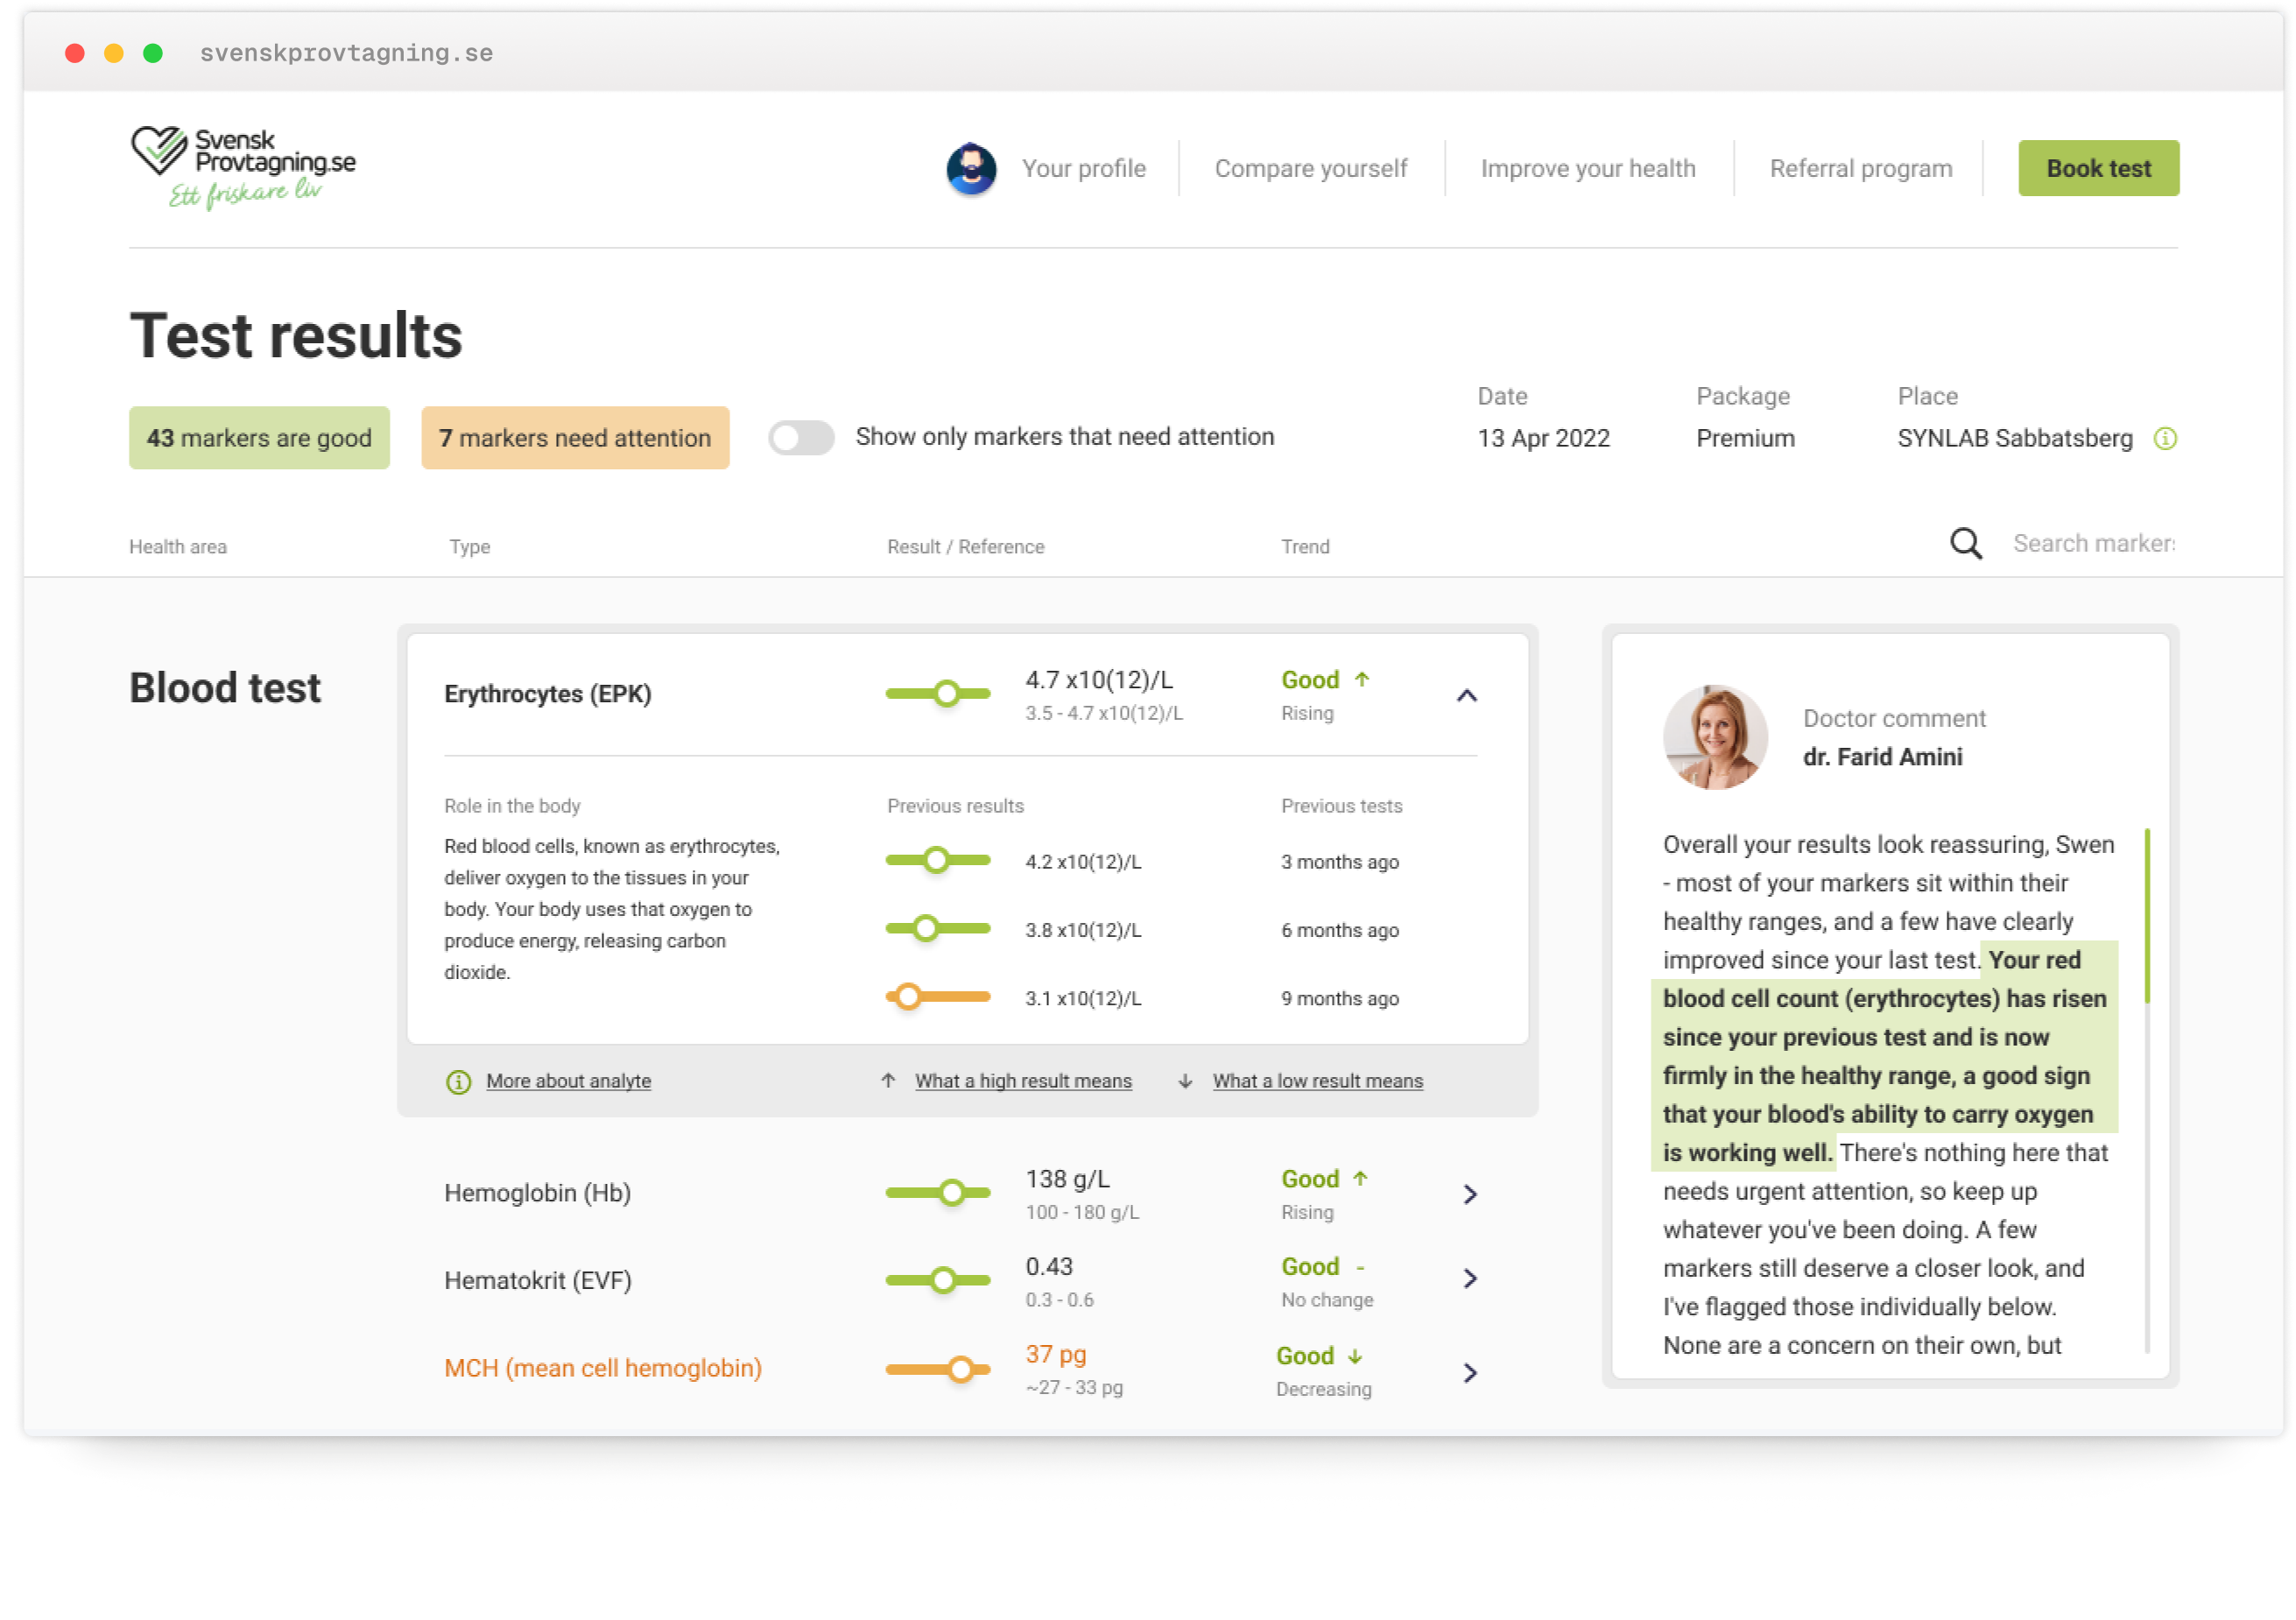This screenshot has height=1620, width=2296.
Task: Click the date 13 Apr 2022
Action: point(1544,439)
